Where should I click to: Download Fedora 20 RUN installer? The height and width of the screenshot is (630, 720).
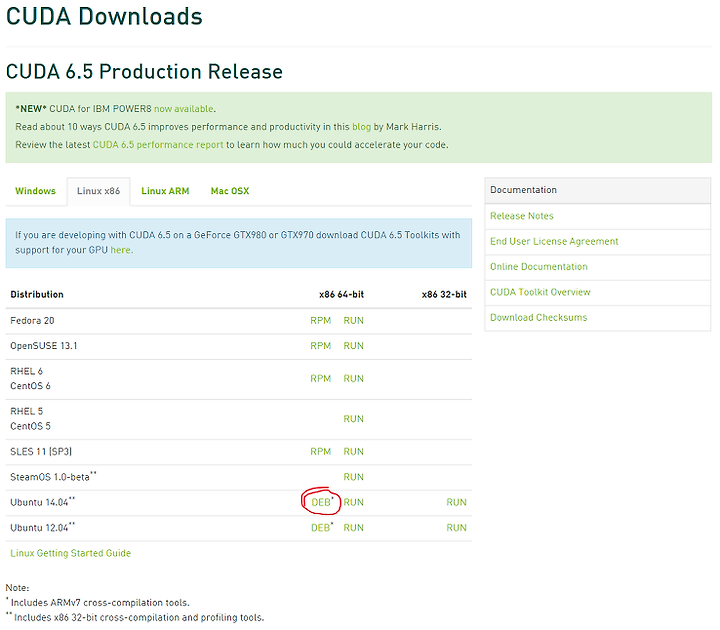pos(354,321)
